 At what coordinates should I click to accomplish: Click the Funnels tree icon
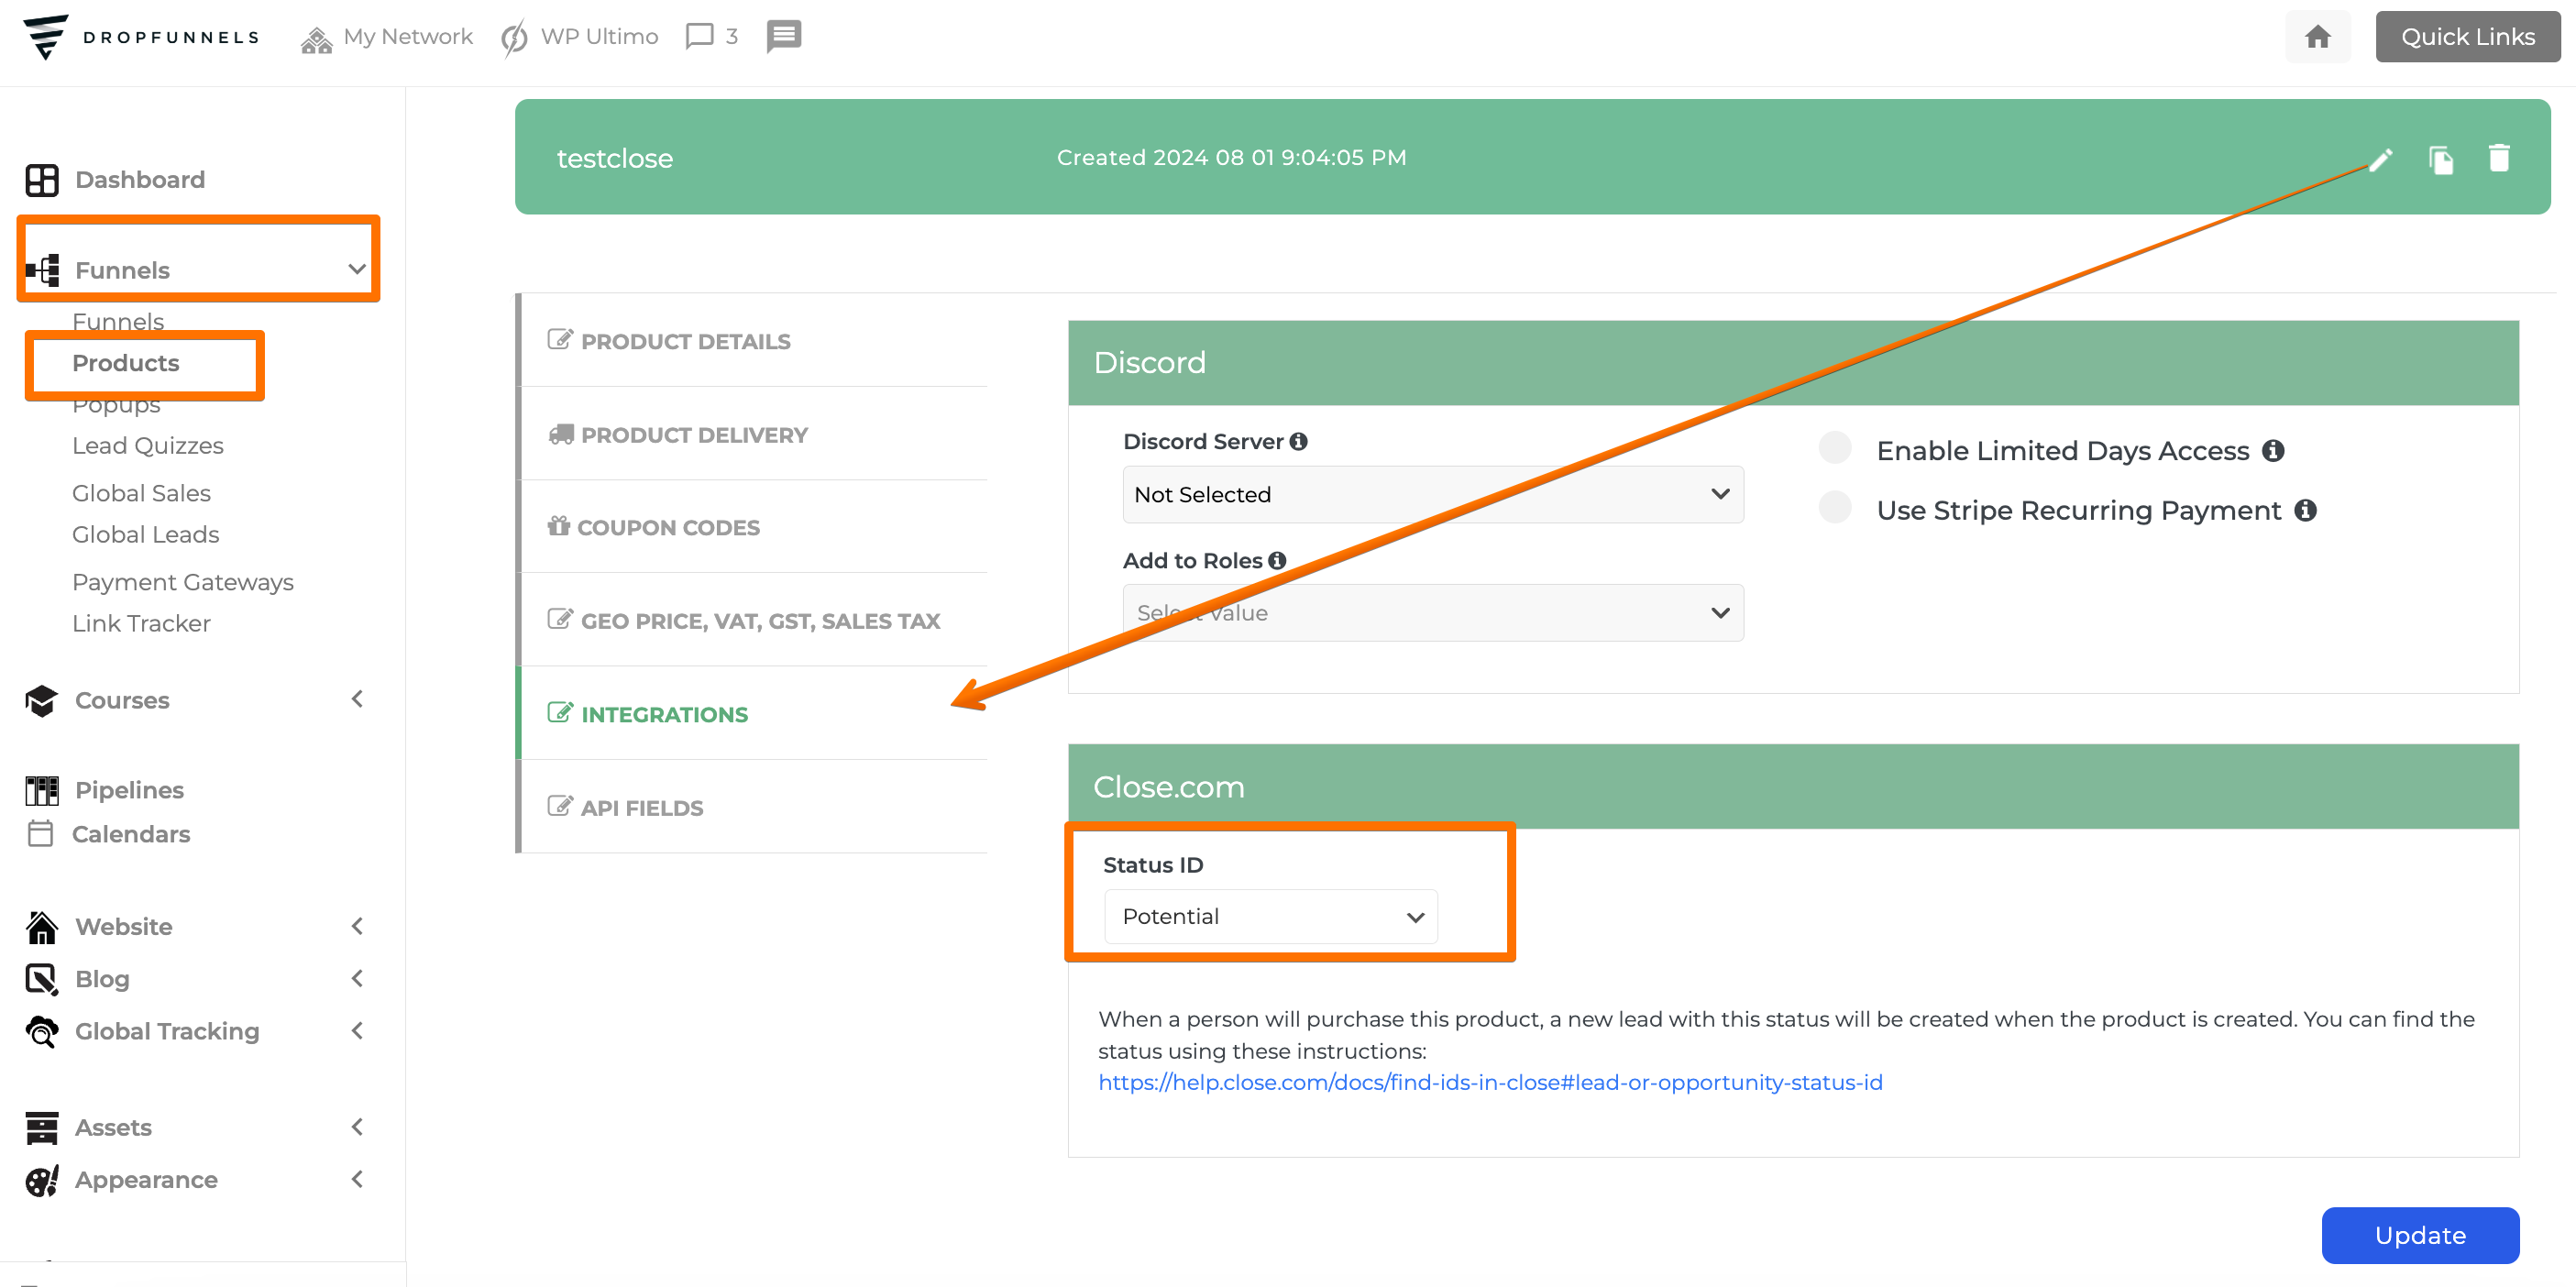coord(42,270)
